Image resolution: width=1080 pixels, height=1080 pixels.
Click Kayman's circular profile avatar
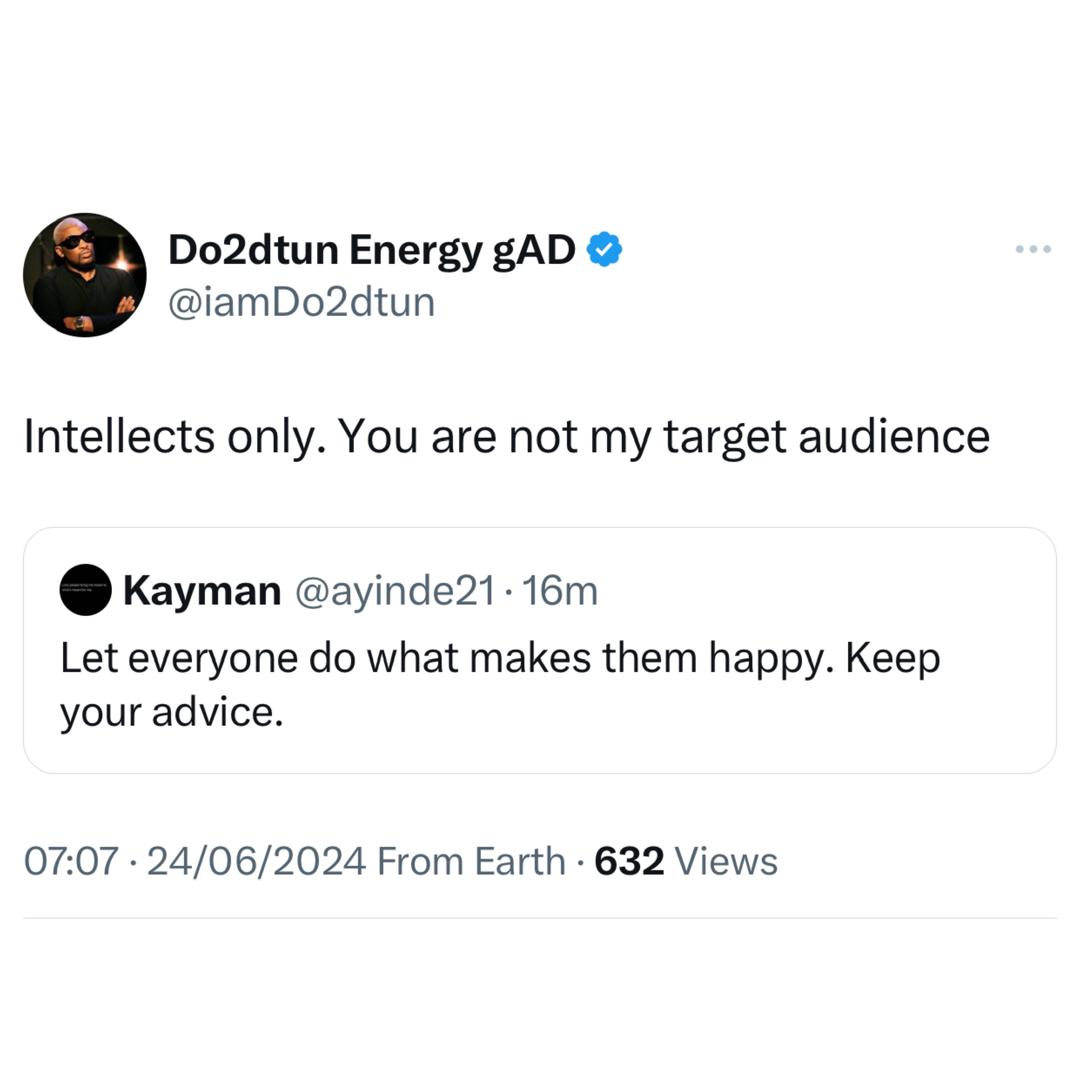[86, 590]
